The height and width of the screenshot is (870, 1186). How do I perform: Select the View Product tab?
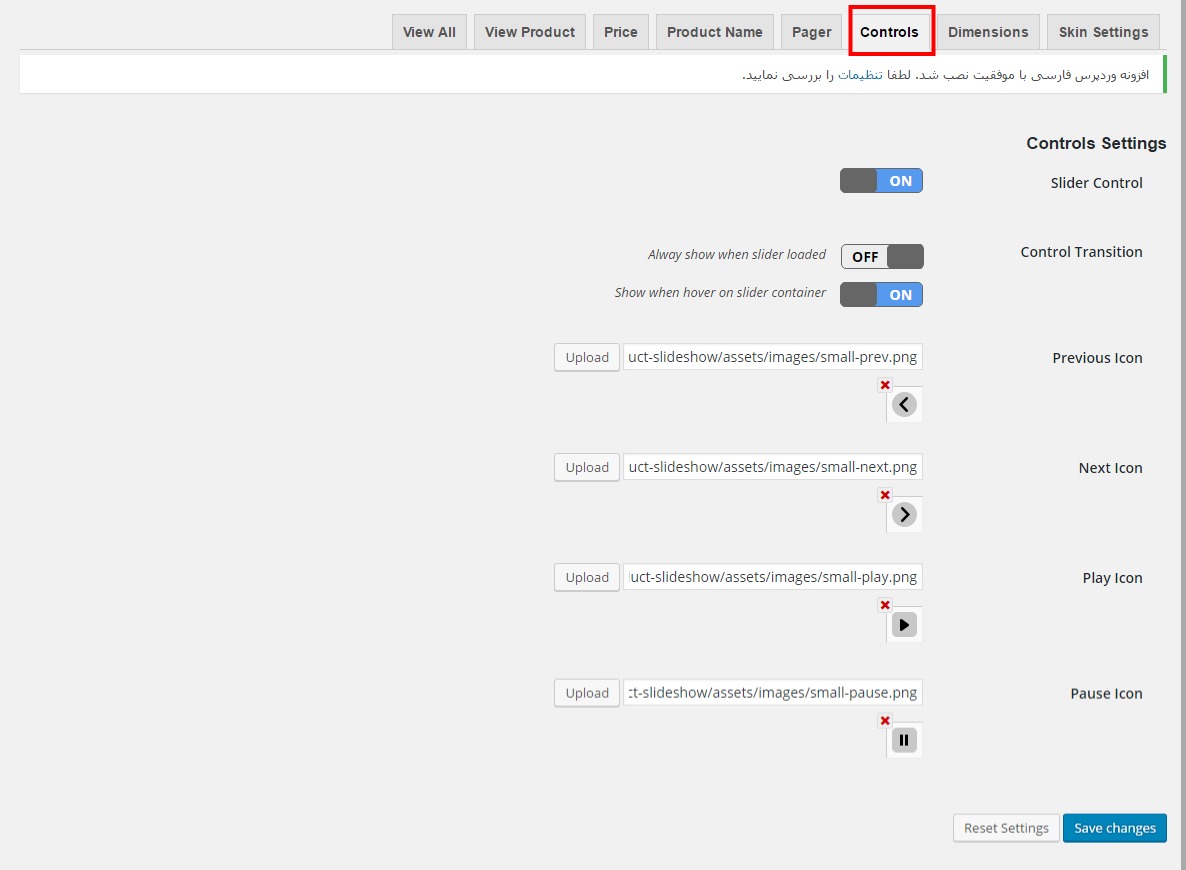tap(529, 32)
